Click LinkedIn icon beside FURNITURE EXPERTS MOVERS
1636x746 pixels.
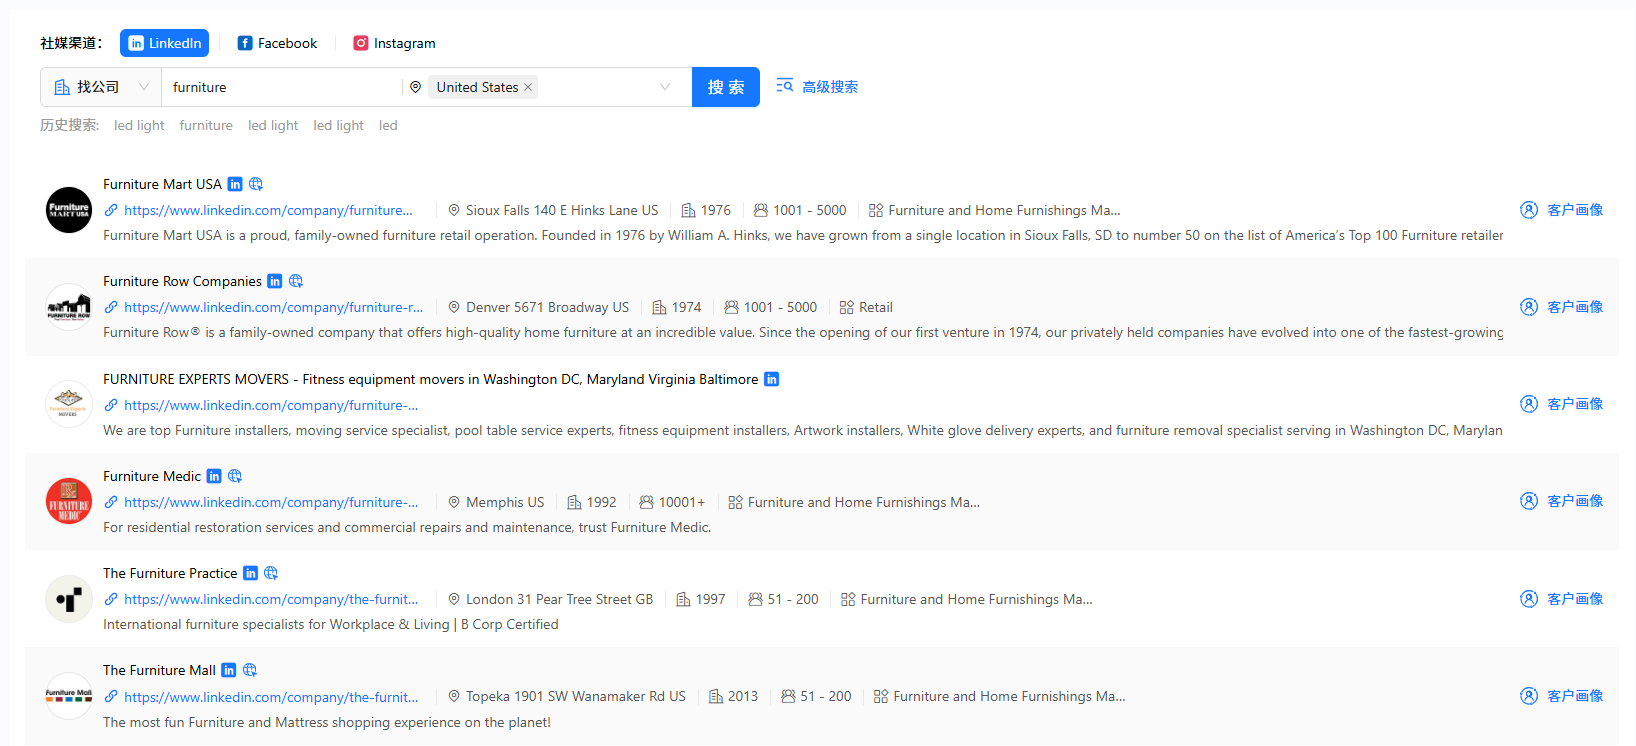point(771,379)
